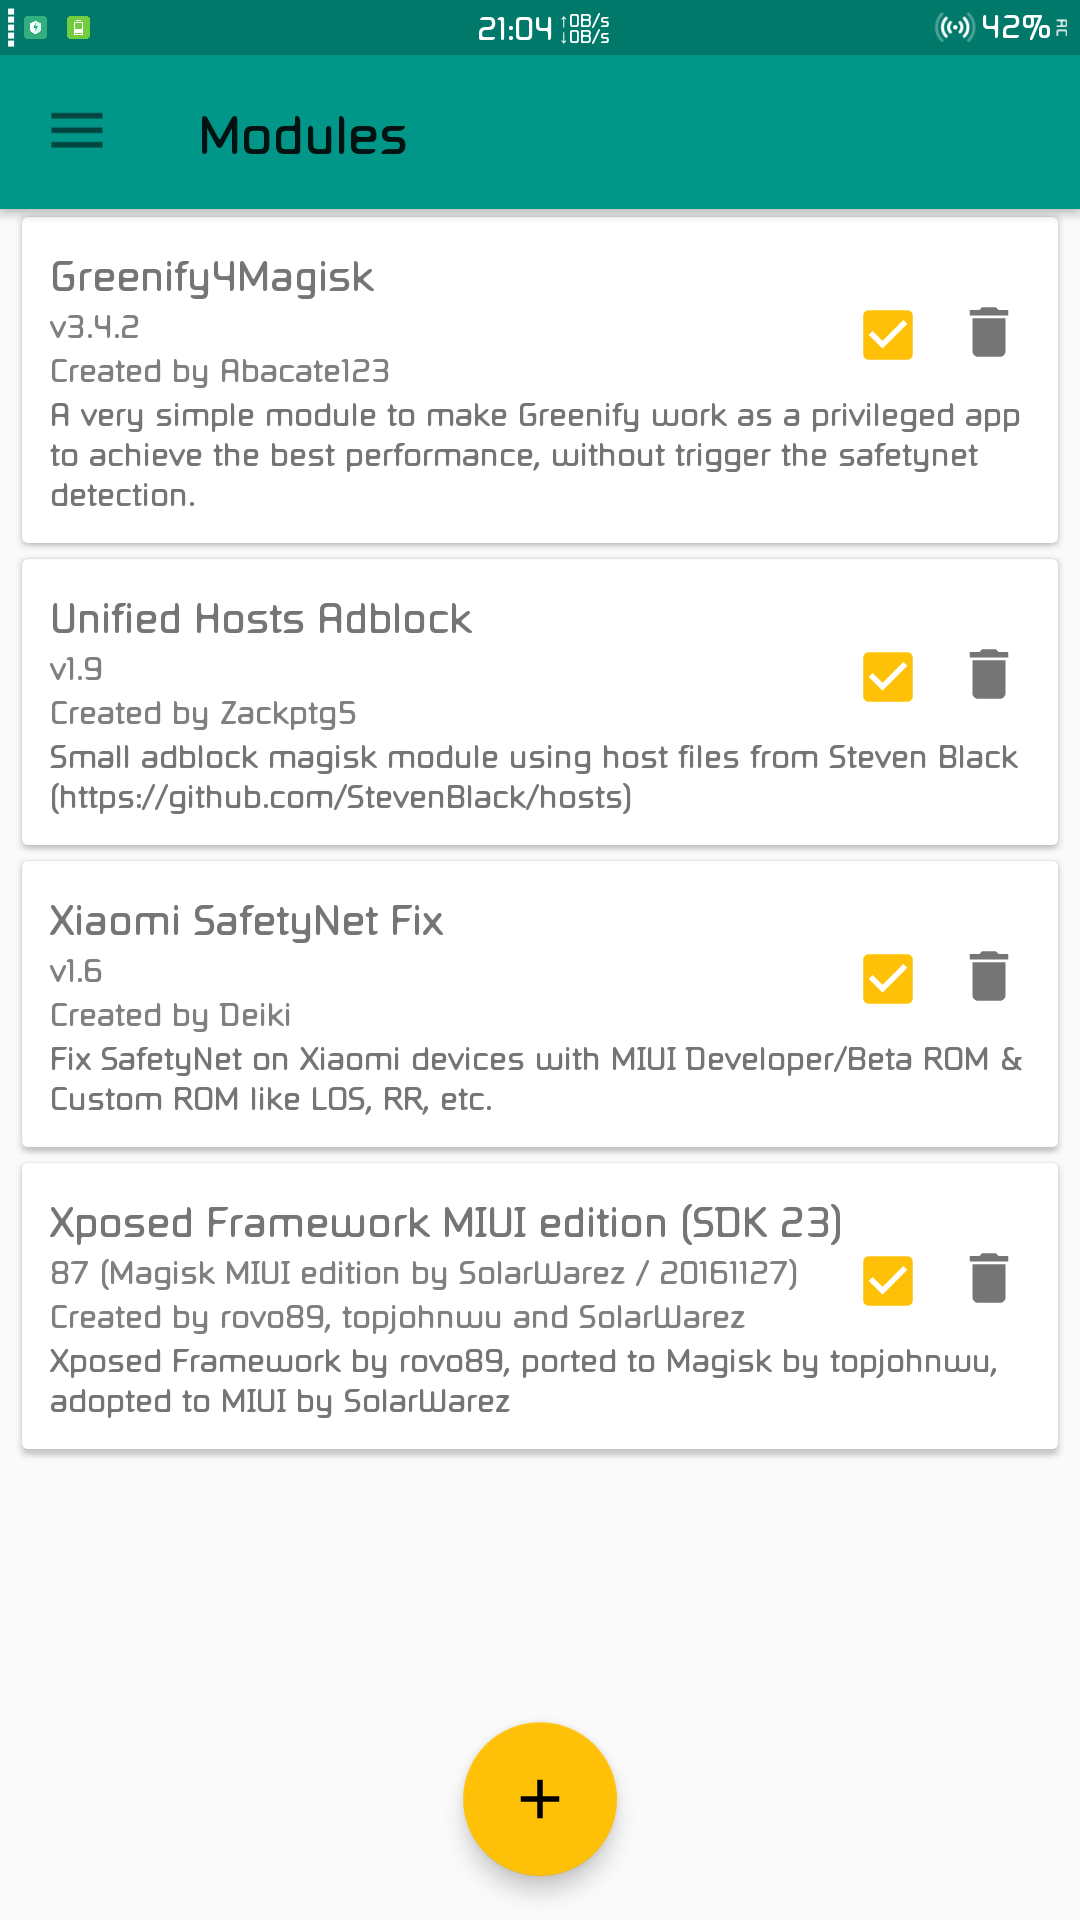Delete the Unified Hosts Adblock module
This screenshot has width=1080, height=1920.
[988, 675]
